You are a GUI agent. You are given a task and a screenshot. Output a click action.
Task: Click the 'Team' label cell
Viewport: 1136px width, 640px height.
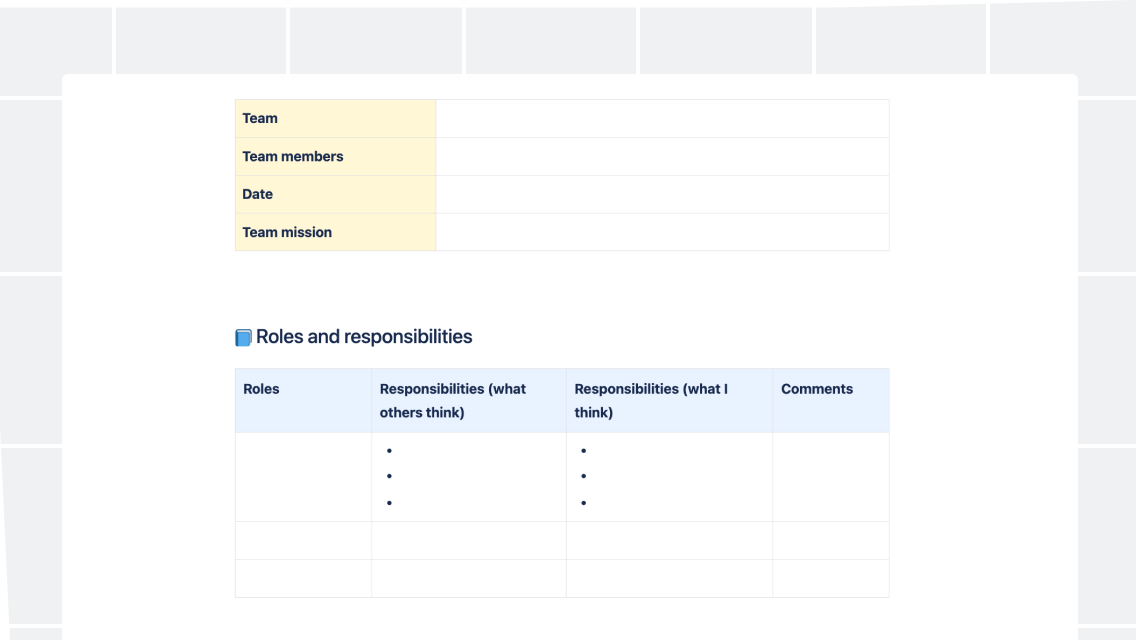tap(335, 118)
